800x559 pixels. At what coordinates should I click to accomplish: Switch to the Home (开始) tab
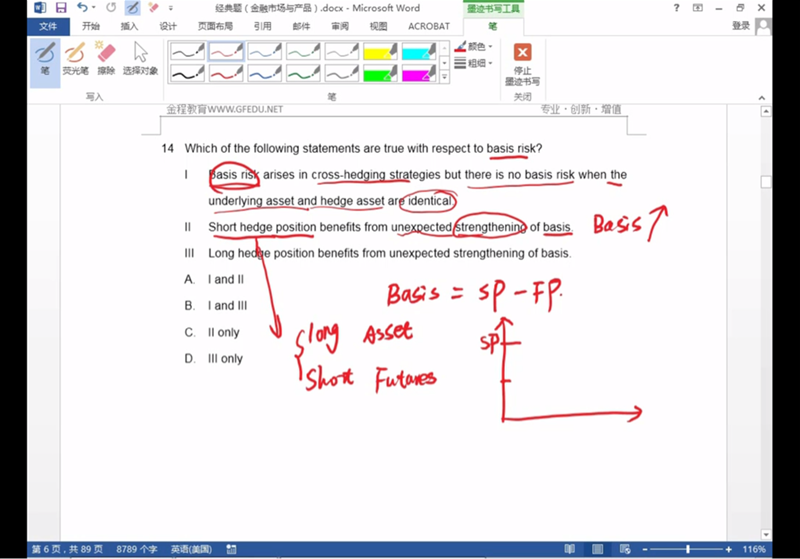(91, 26)
